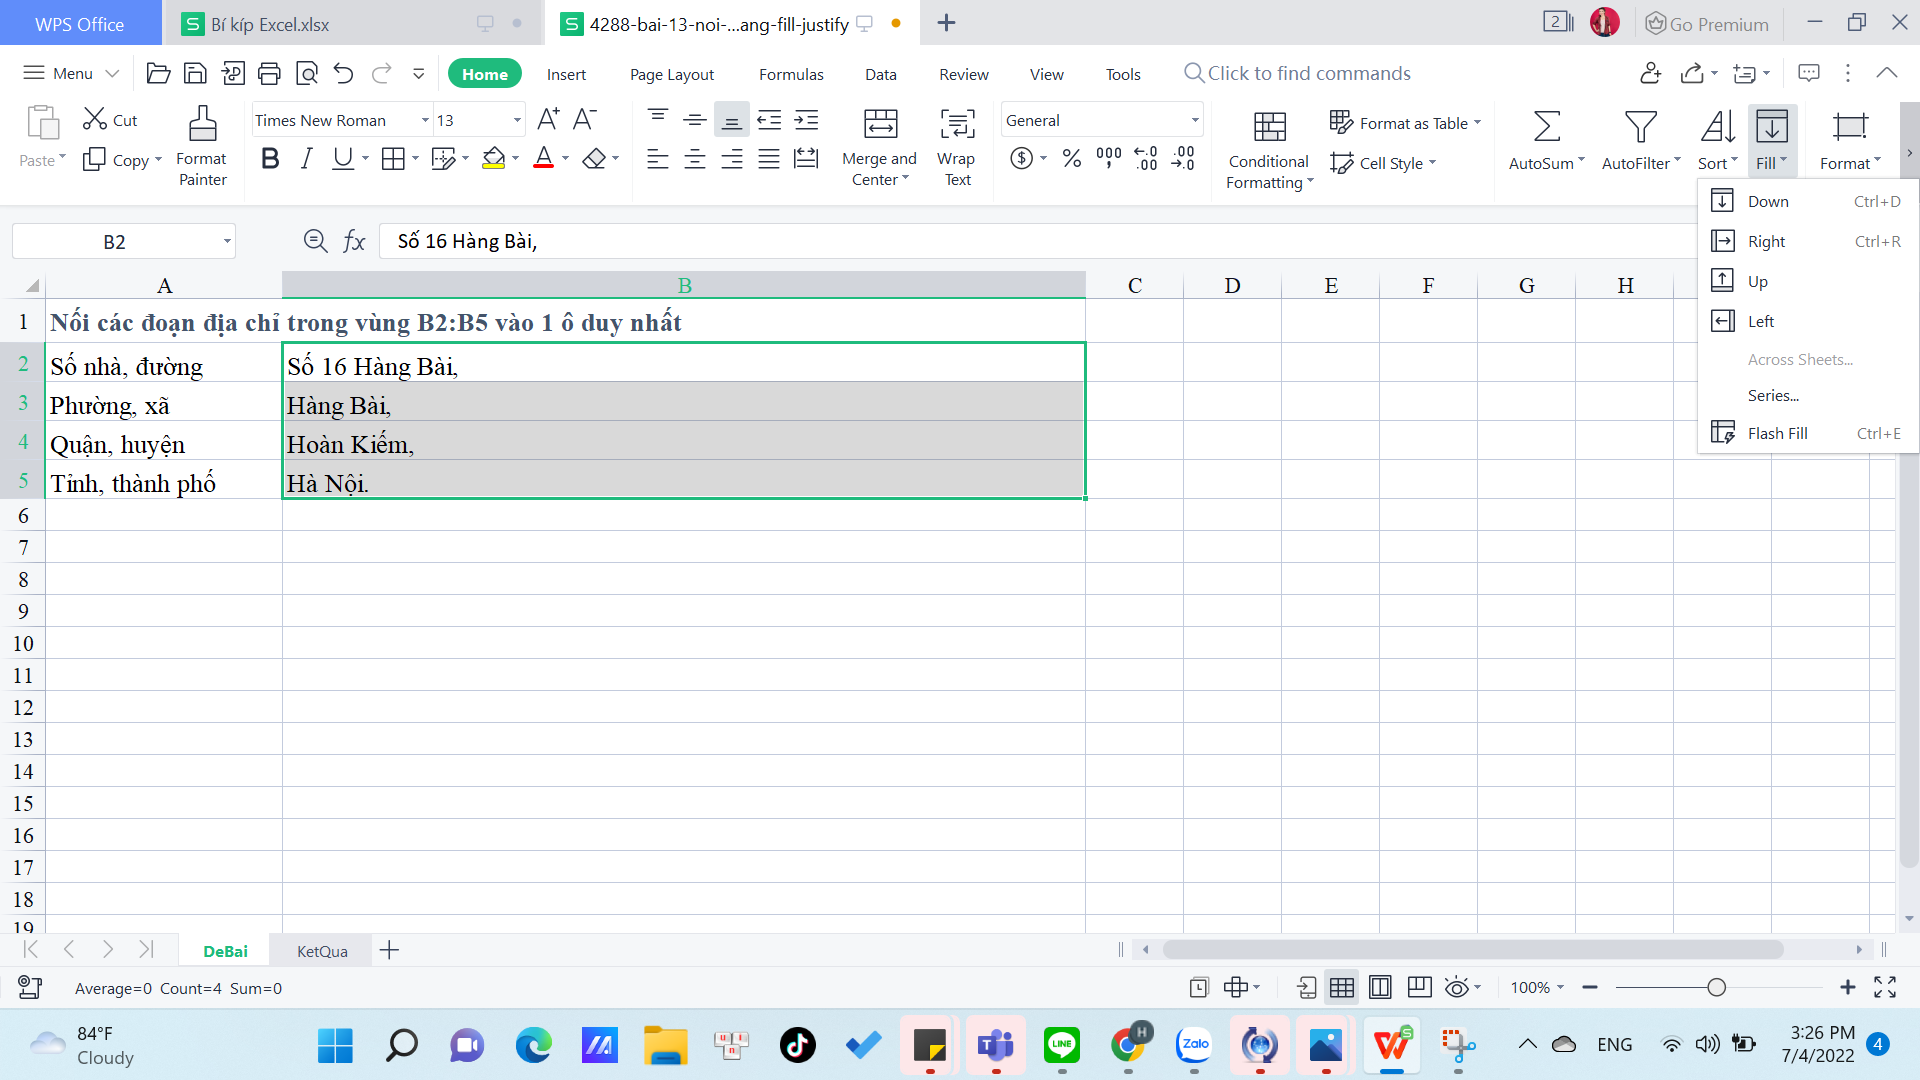Toggle Italic formatting
The width and height of the screenshot is (1920, 1080).
(307, 159)
